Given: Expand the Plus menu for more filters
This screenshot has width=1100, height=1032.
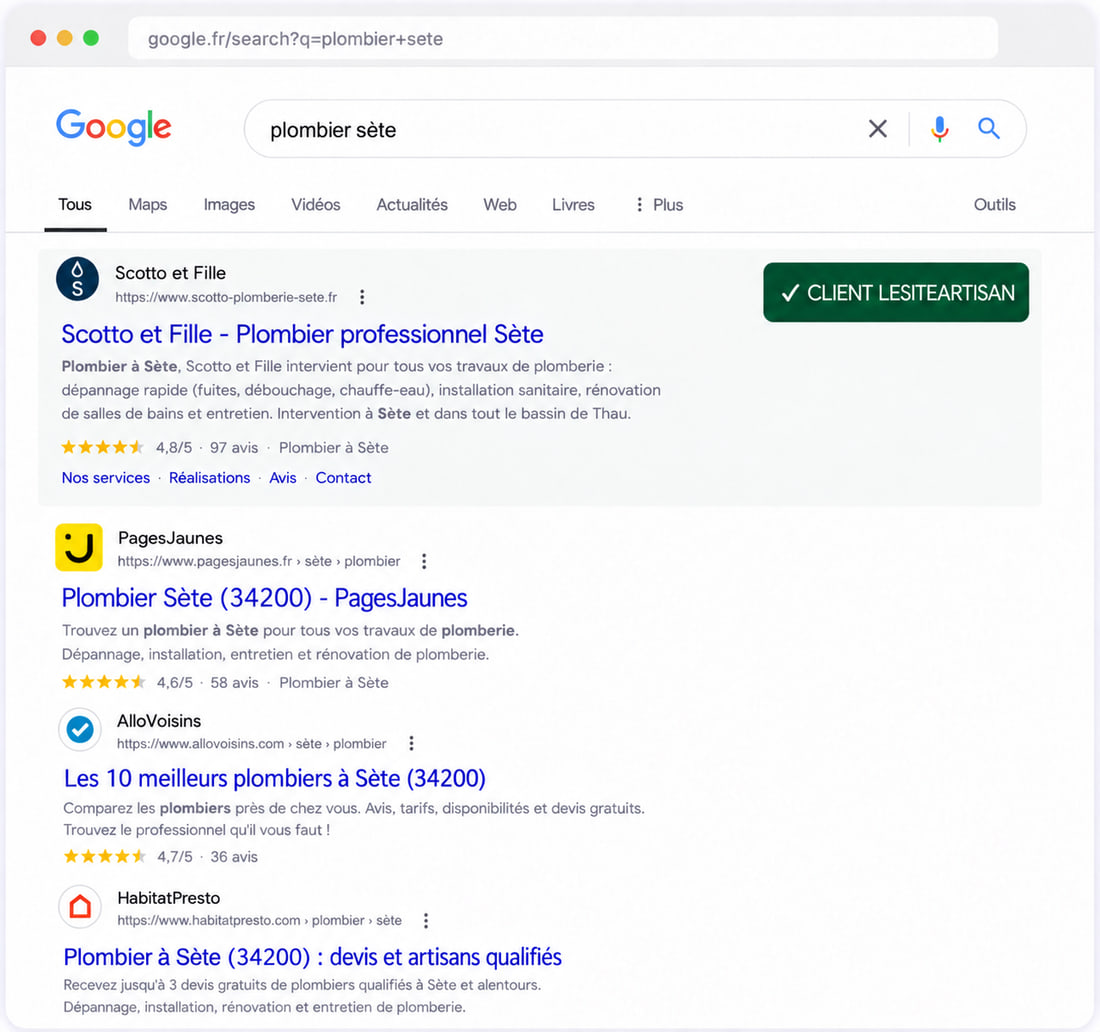Looking at the screenshot, I should coord(659,205).
